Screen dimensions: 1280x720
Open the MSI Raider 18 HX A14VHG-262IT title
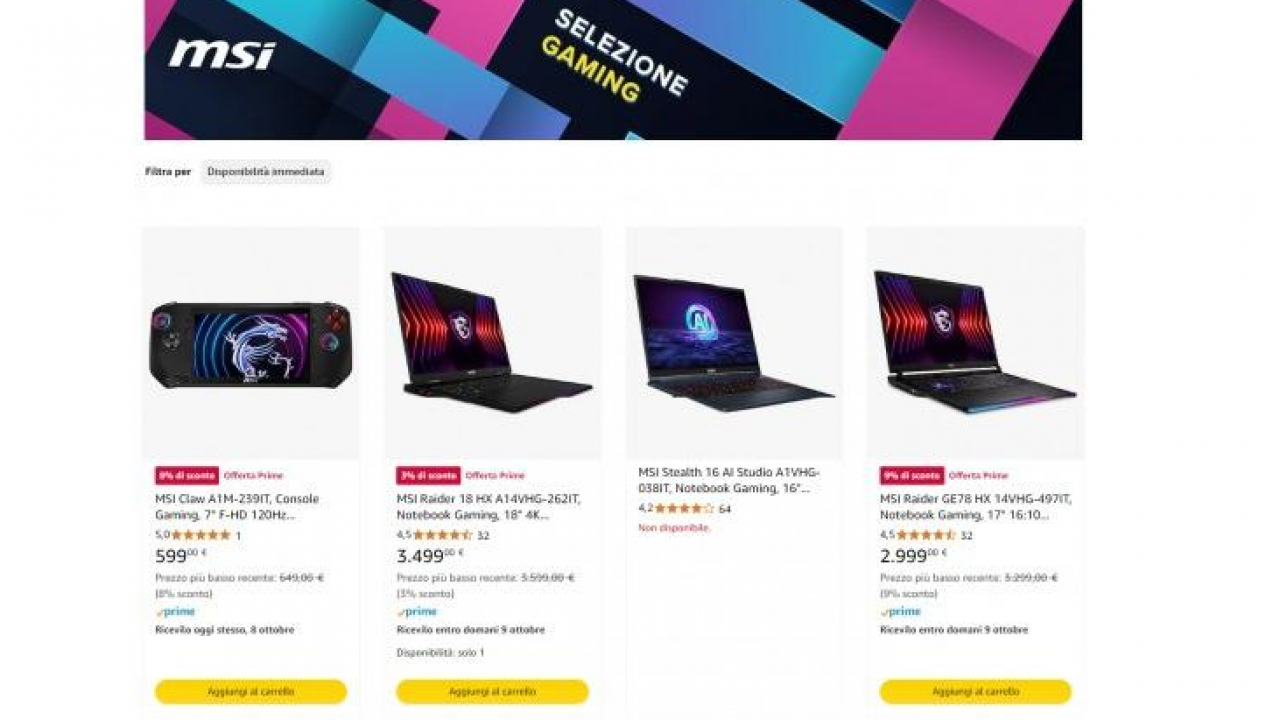coord(488,507)
